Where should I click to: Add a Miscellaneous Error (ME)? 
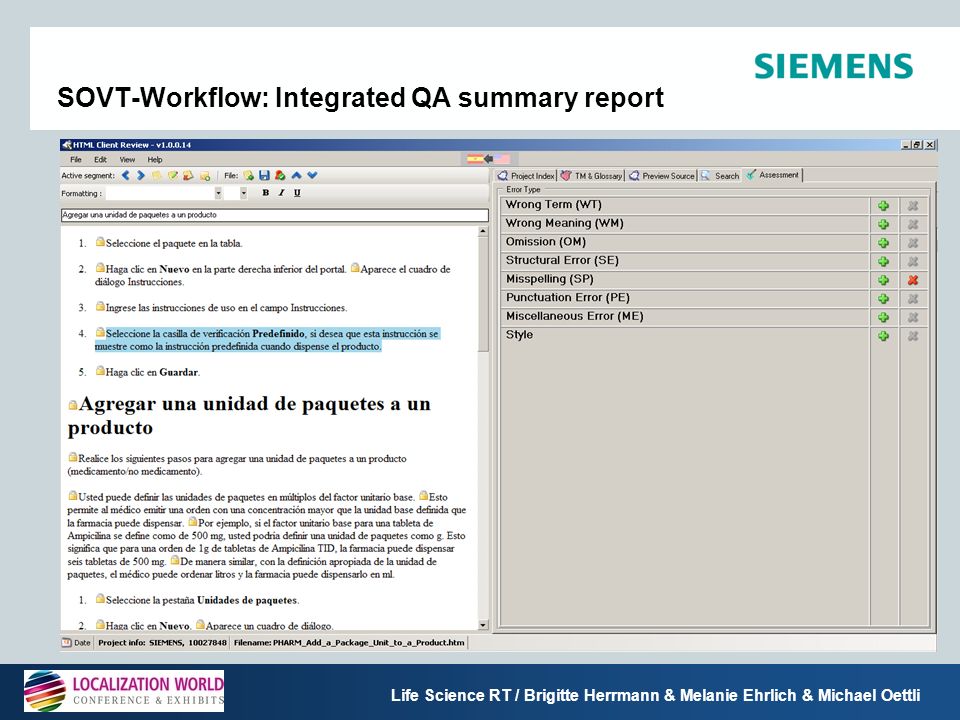(883, 317)
